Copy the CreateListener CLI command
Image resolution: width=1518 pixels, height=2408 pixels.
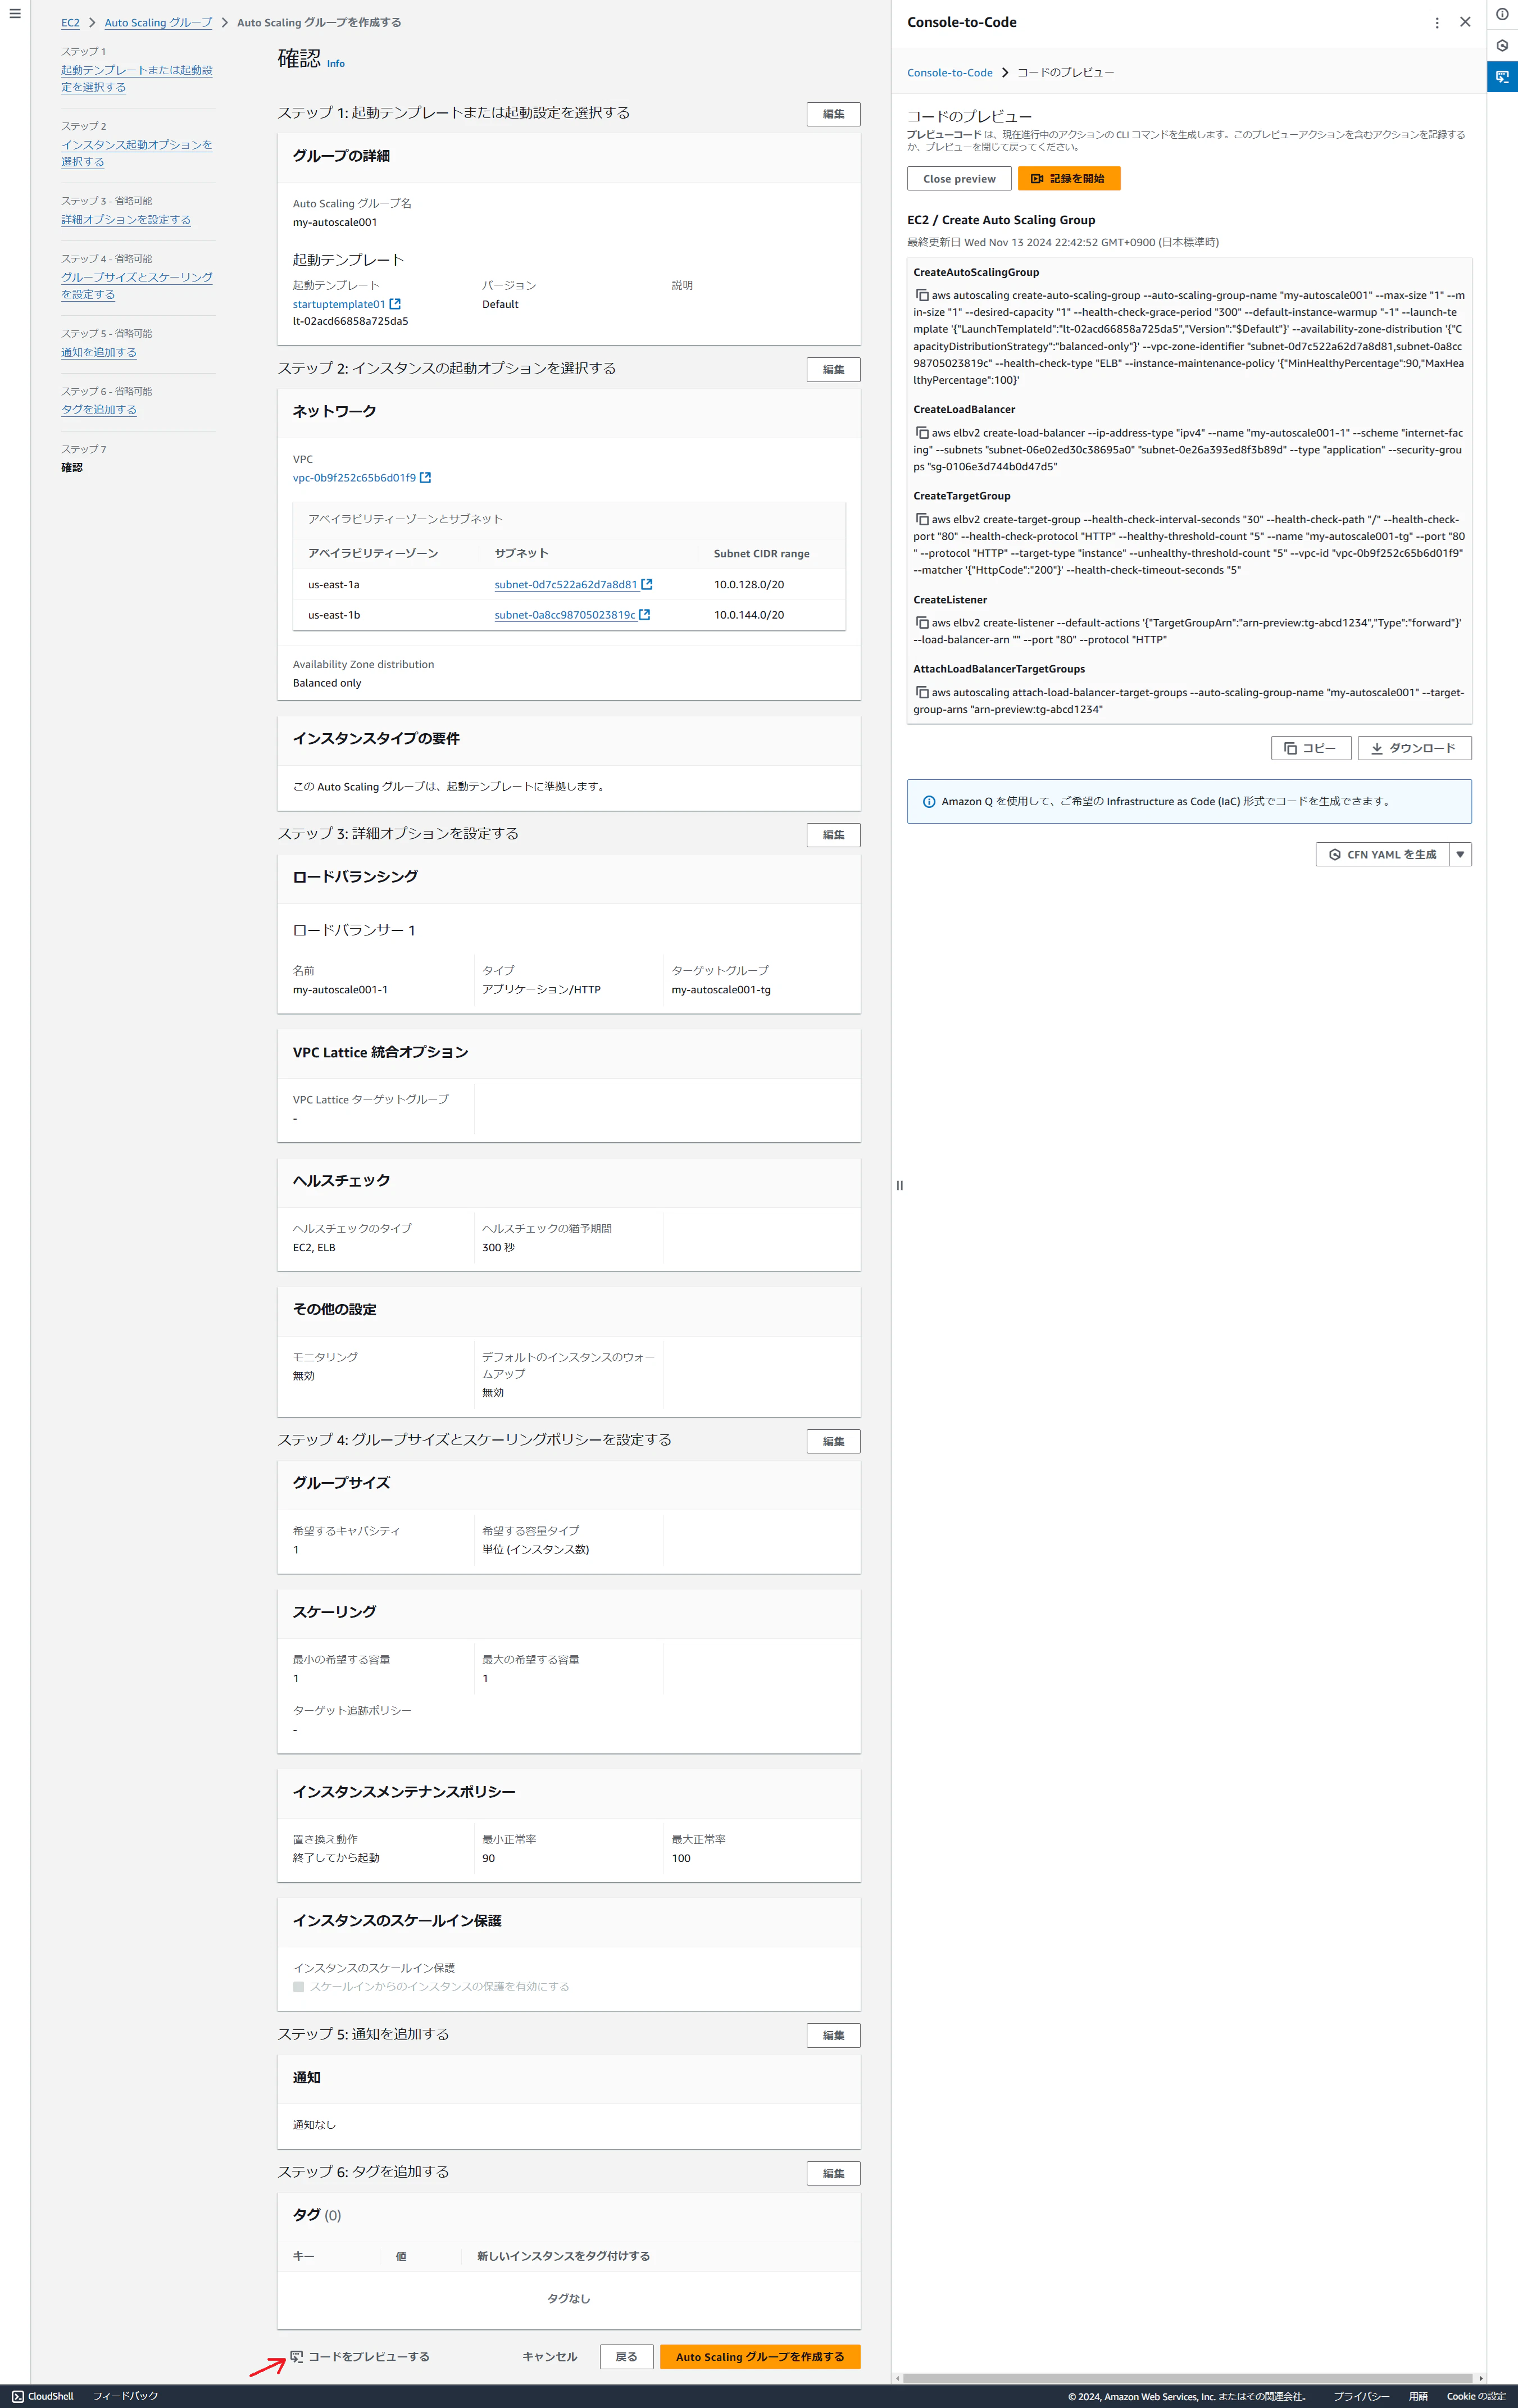click(x=922, y=623)
